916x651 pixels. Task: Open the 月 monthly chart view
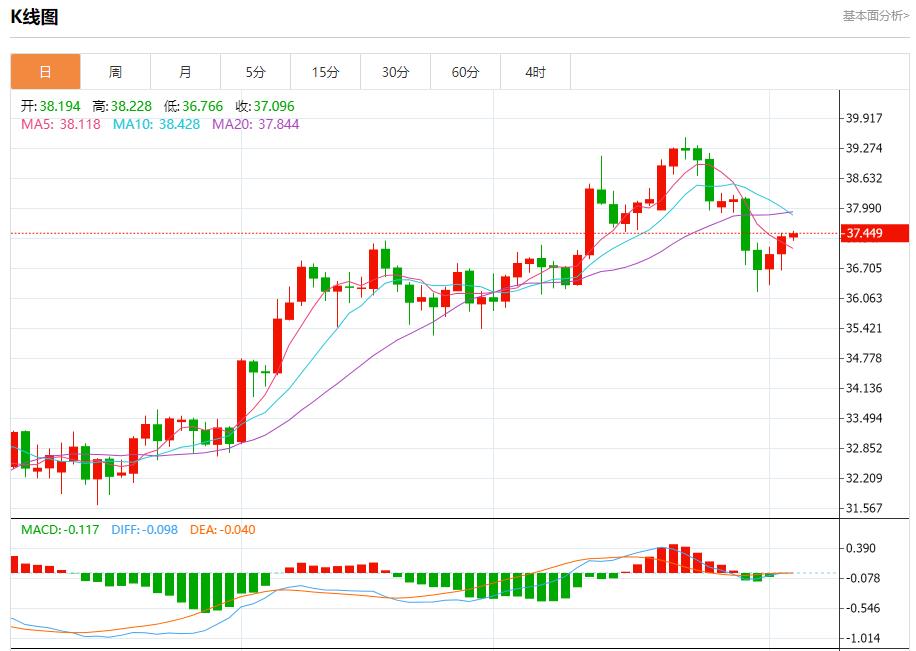pos(185,71)
